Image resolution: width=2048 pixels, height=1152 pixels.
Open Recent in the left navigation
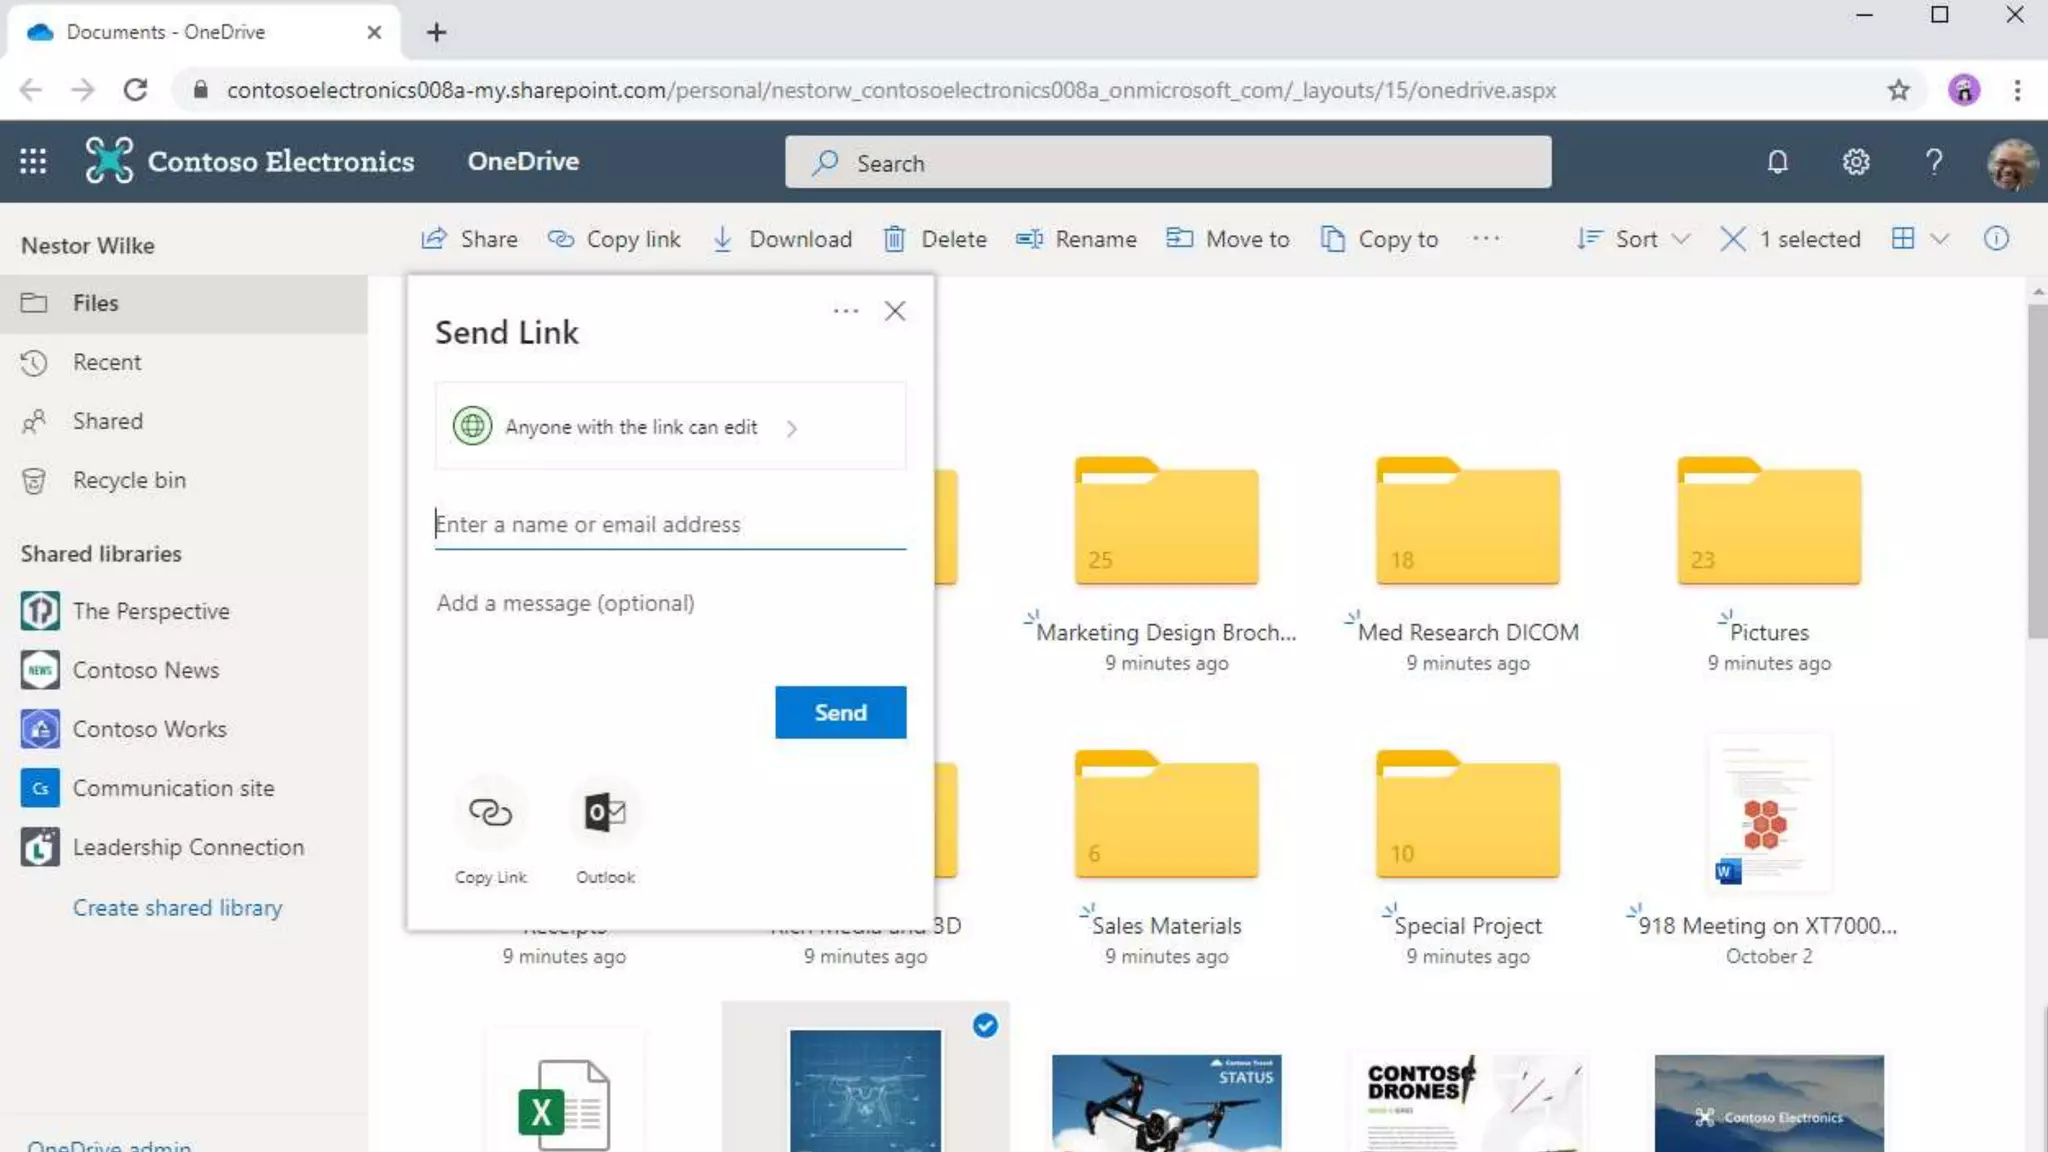(x=107, y=362)
